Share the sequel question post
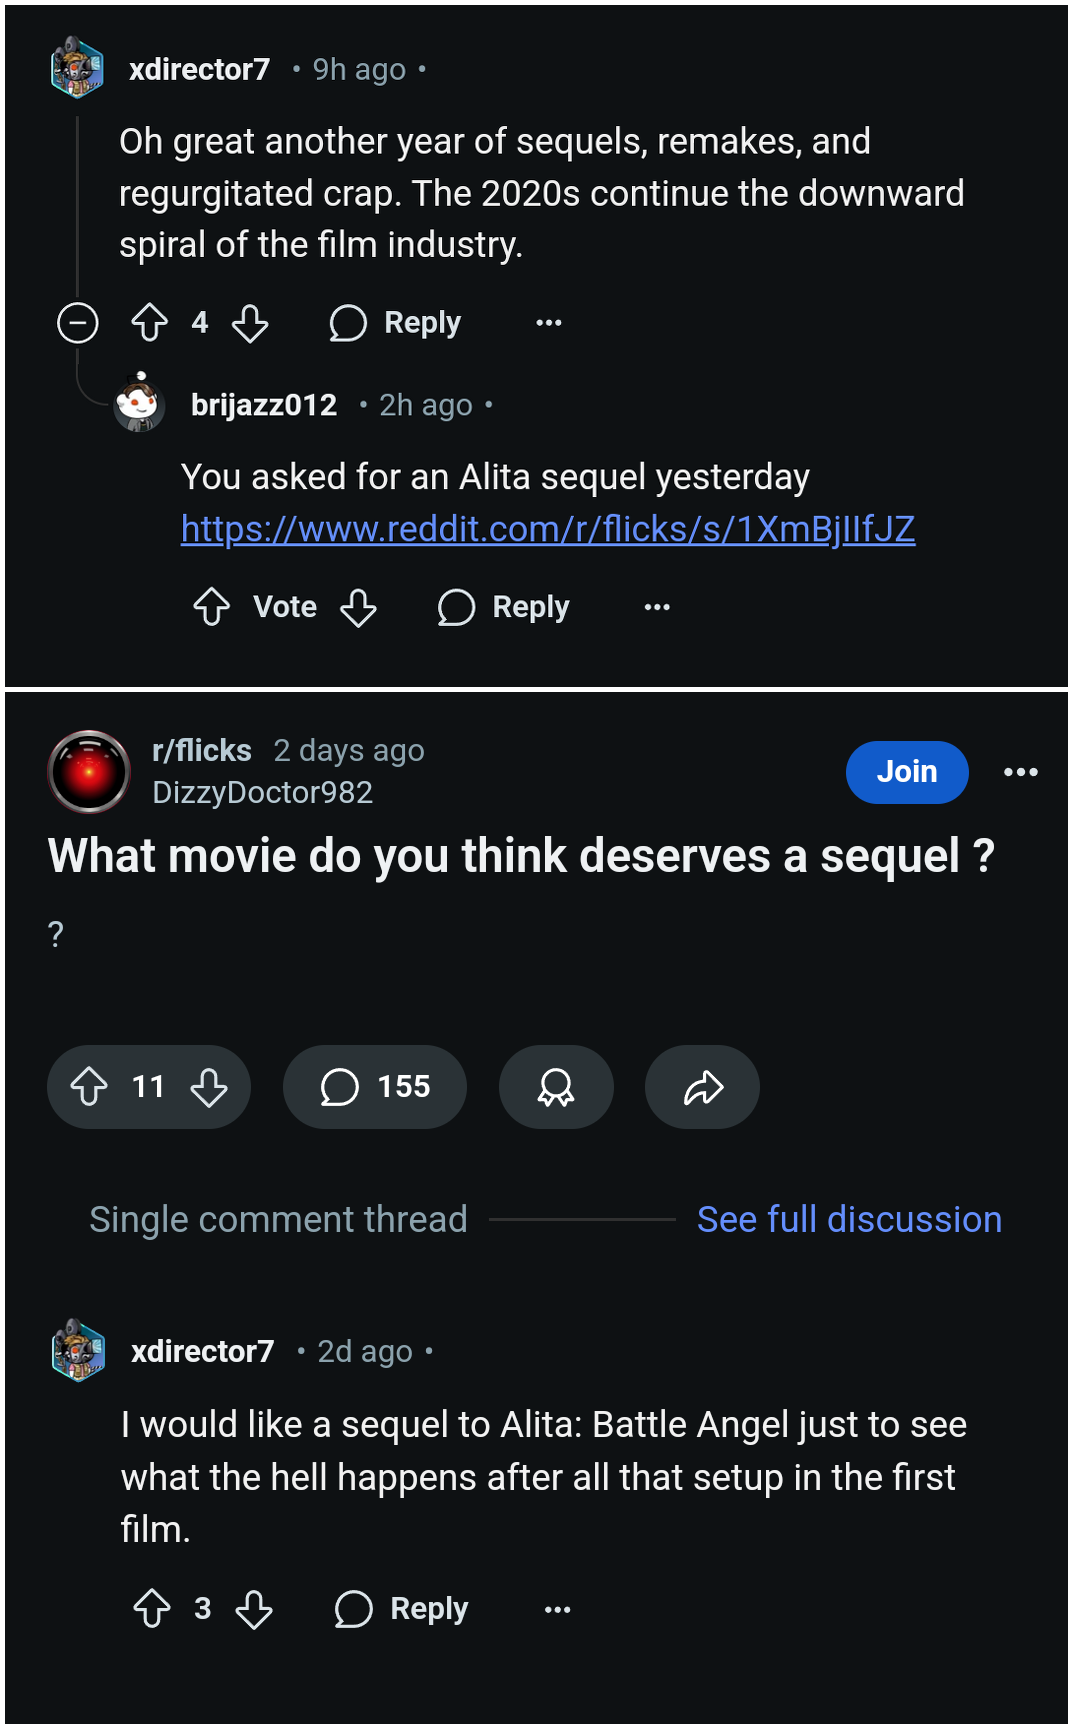This screenshot has height=1729, width=1073. pos(703,1087)
